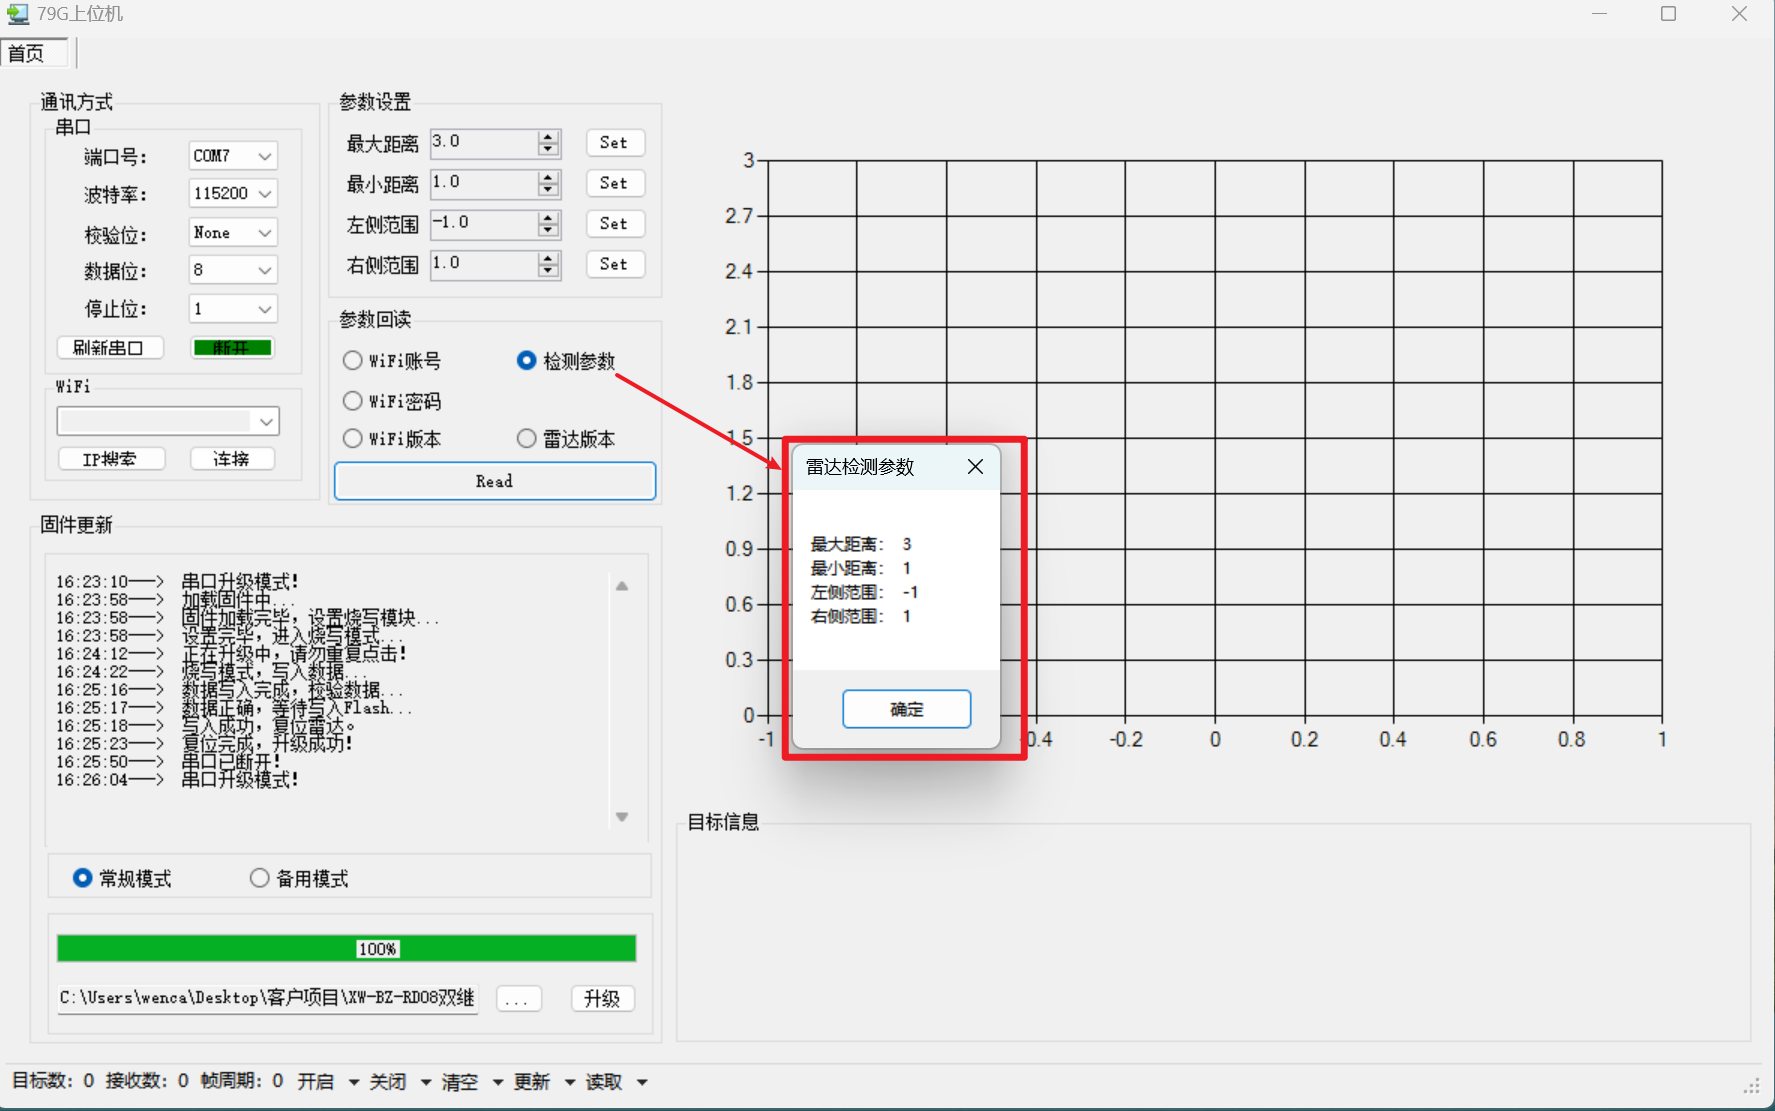Increase 右侧范围 with the up arrow
This screenshot has width=1775, height=1111.
(x=548, y=259)
